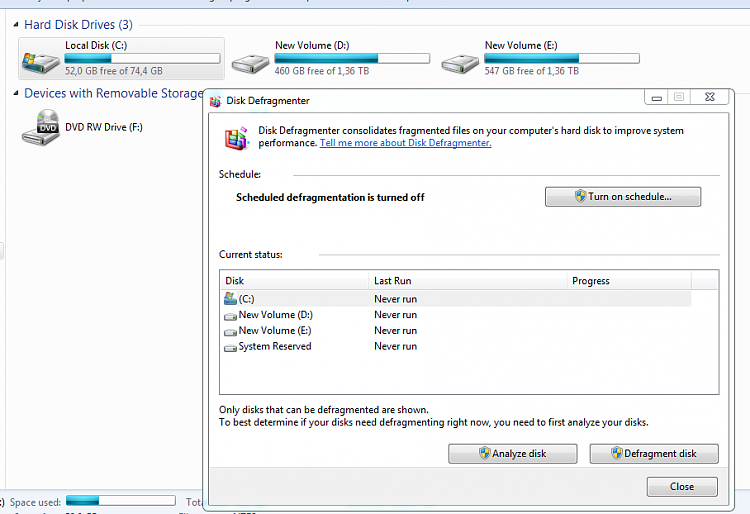Click the 460 GB free of 1,36 TB text
Image resolution: width=750 pixels, height=514 pixels.
click(x=322, y=71)
